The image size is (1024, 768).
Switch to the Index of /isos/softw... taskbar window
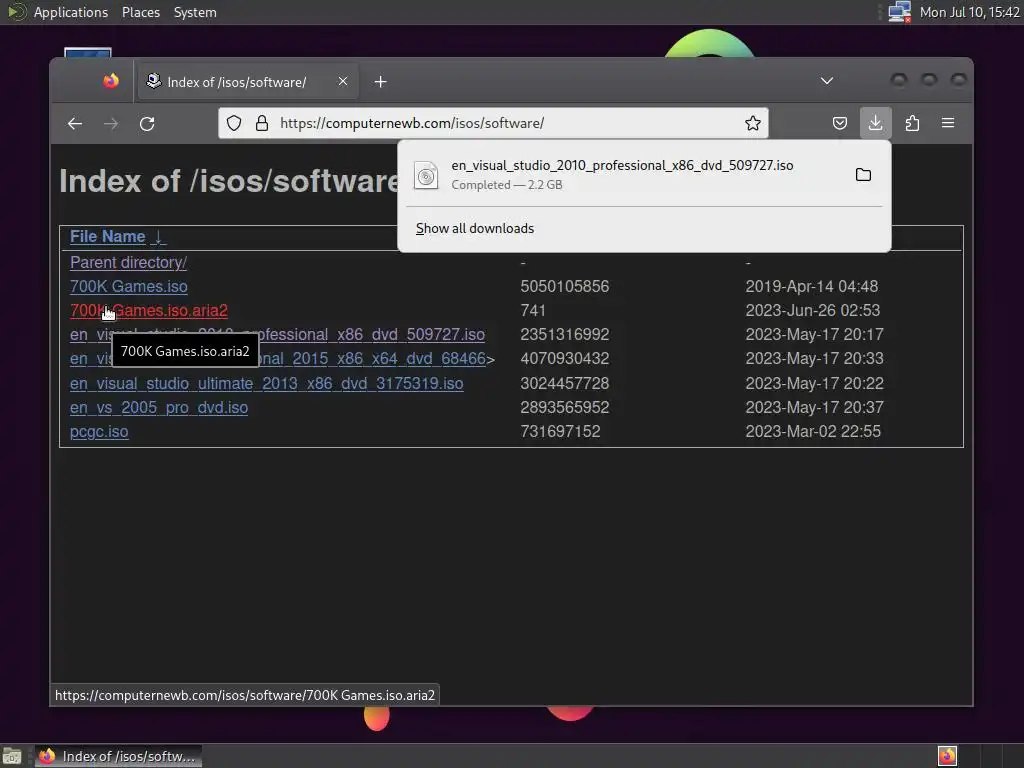(x=118, y=756)
